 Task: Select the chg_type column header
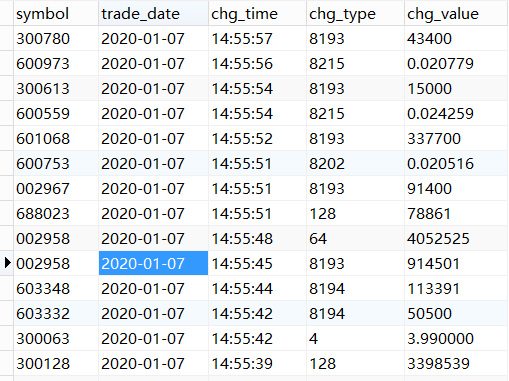[355, 14]
